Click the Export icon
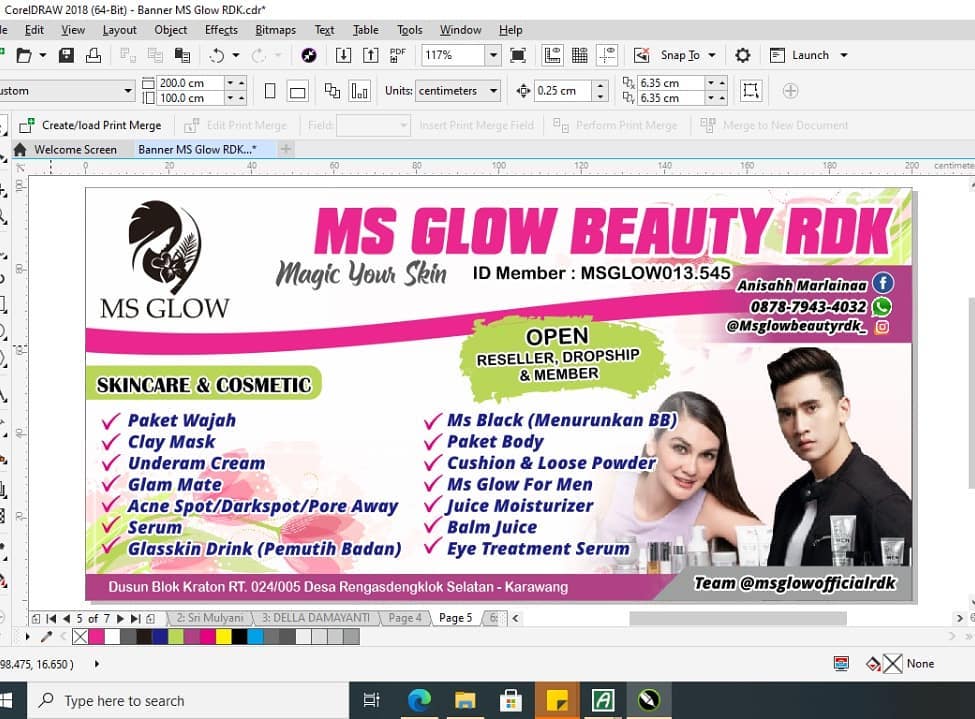Screen dimensions: 975x719 click(371, 55)
